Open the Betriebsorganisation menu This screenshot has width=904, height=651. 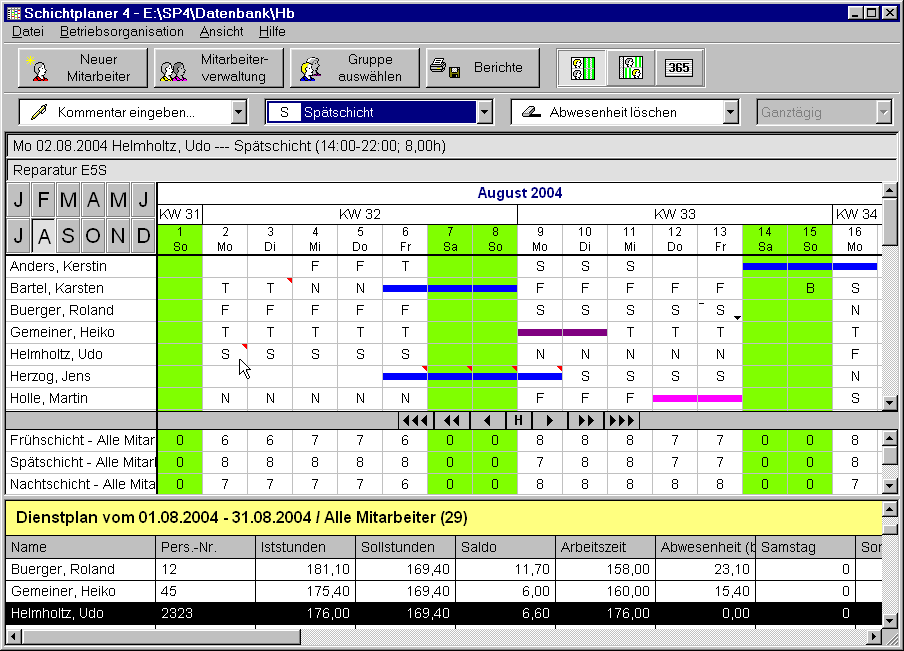[x=122, y=32]
